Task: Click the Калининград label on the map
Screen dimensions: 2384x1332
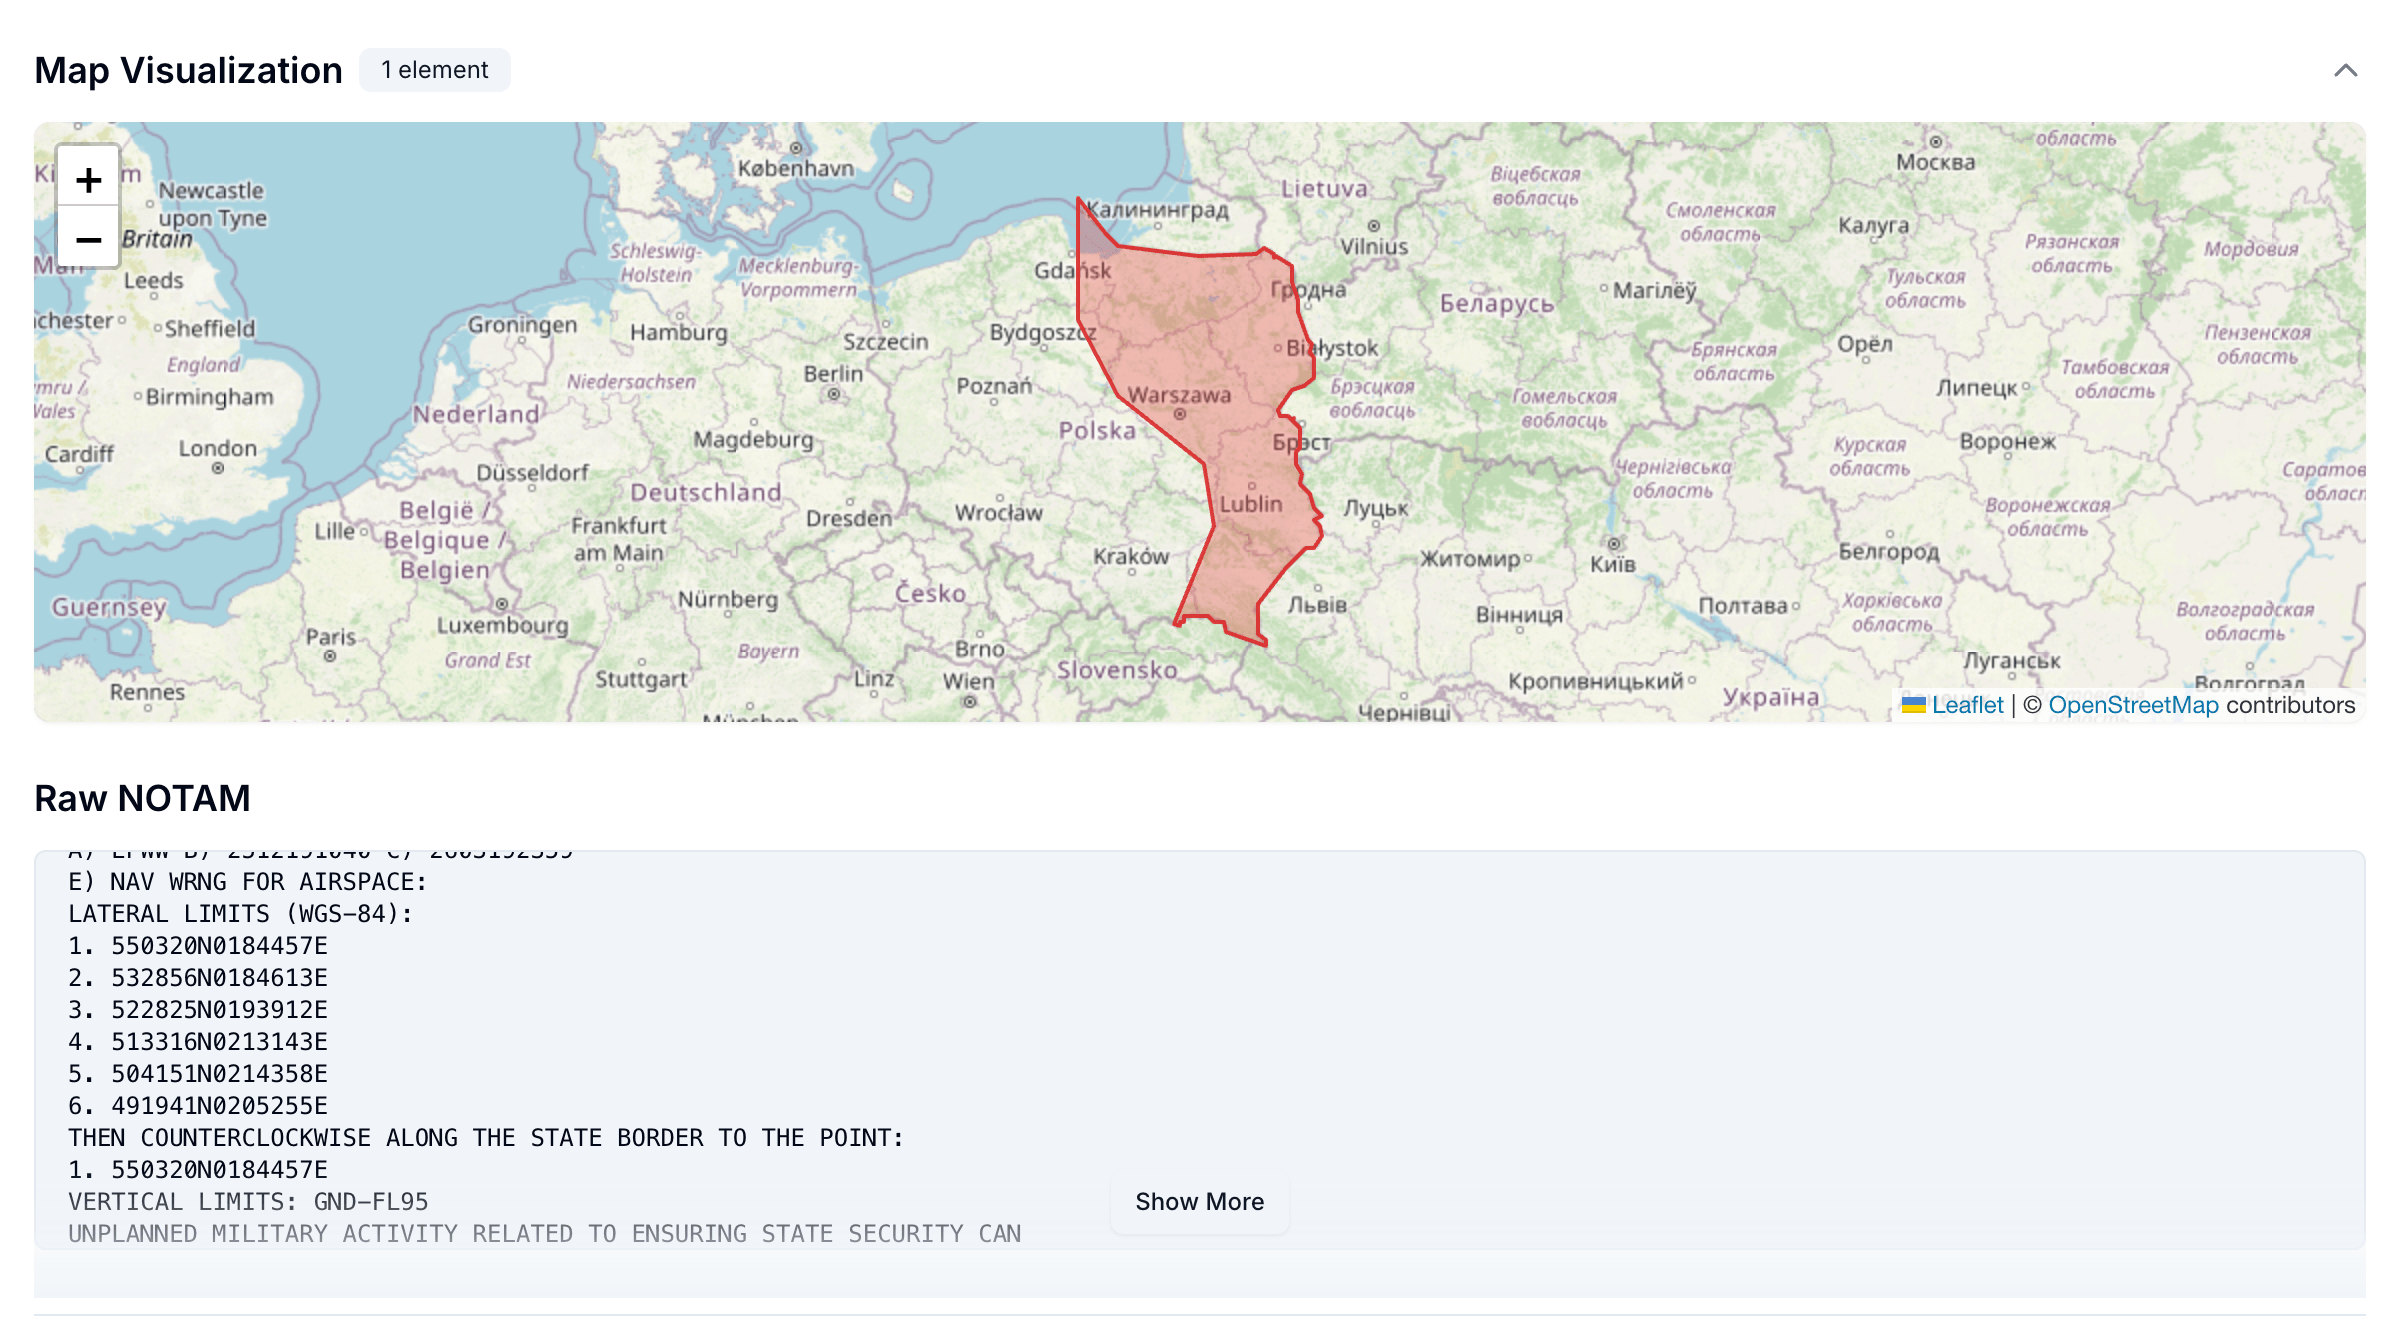Action: click(x=1157, y=210)
